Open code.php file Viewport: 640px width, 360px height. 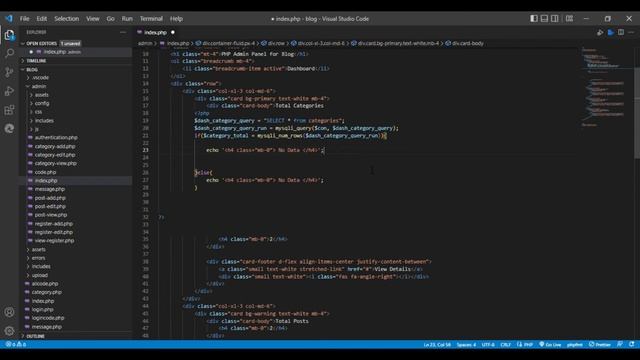tap(45, 172)
